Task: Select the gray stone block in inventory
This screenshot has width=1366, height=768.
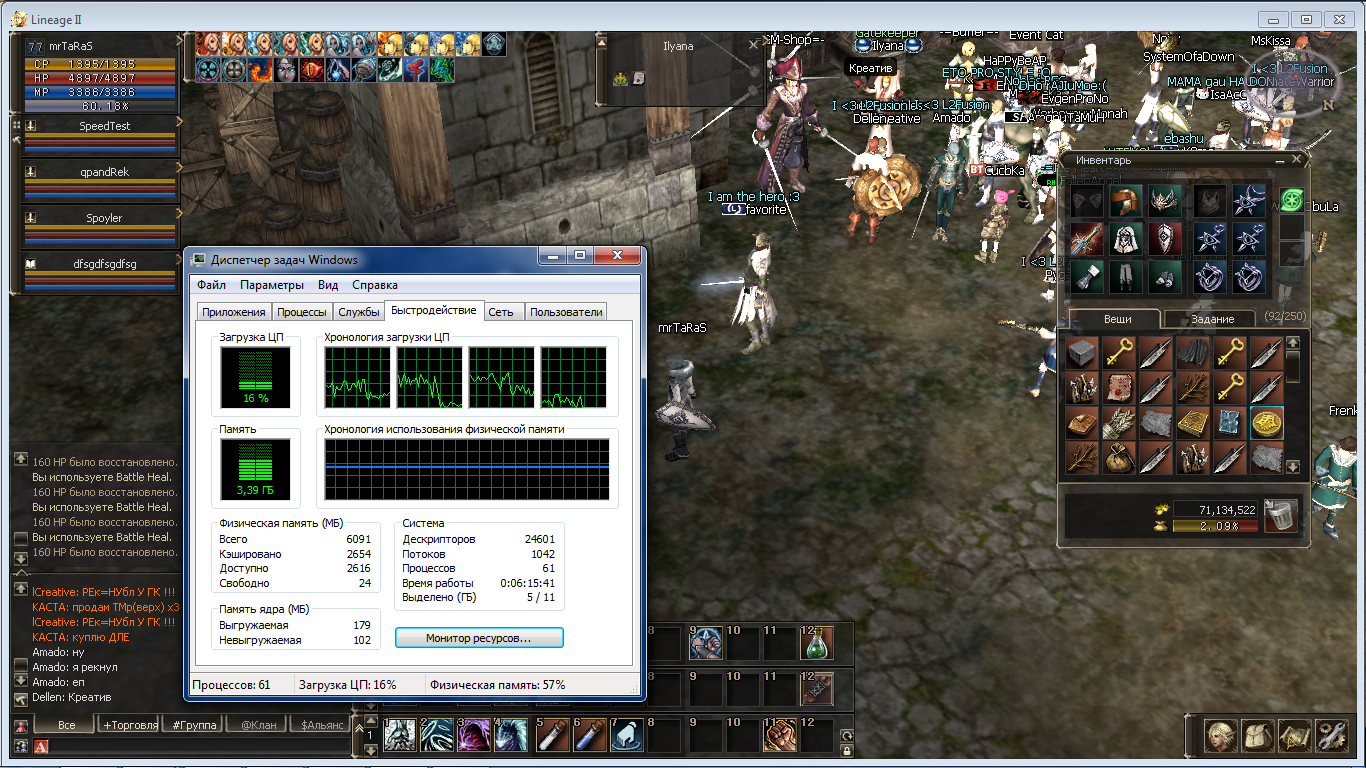Action: pyautogui.click(x=1082, y=353)
